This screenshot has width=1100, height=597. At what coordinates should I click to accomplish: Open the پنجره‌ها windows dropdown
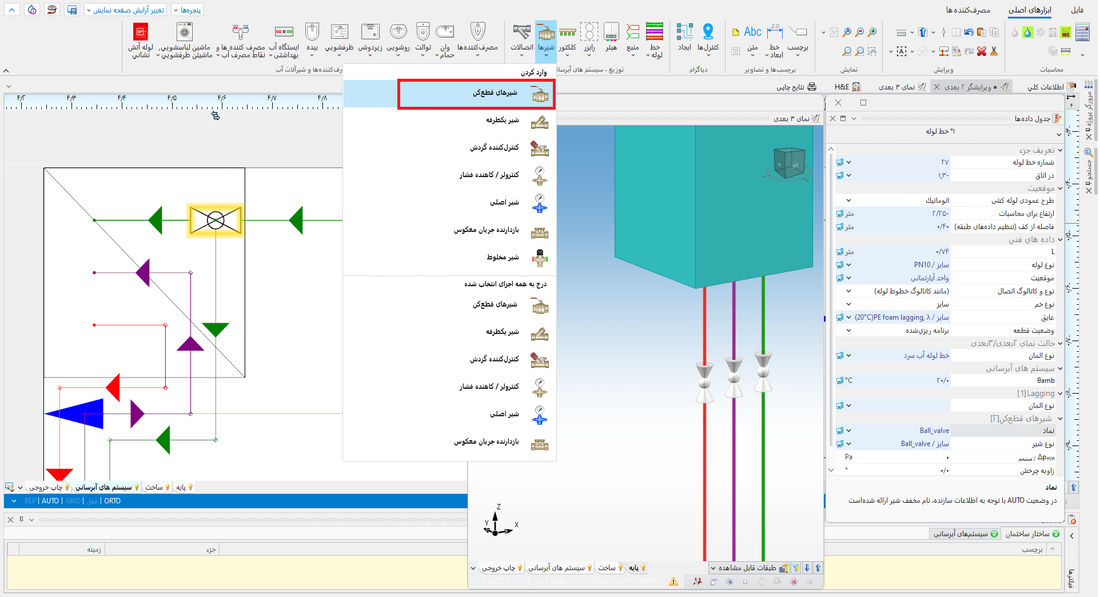click(187, 11)
